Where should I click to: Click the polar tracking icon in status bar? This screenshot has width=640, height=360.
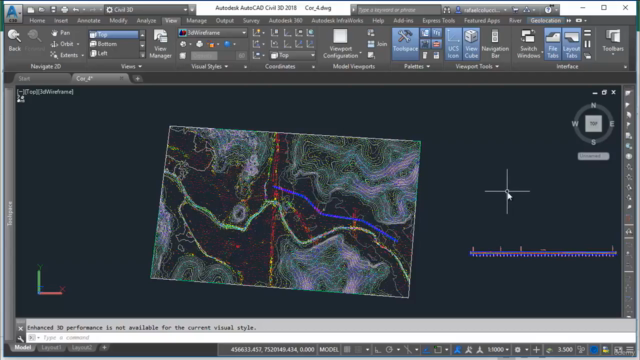pos(389,349)
